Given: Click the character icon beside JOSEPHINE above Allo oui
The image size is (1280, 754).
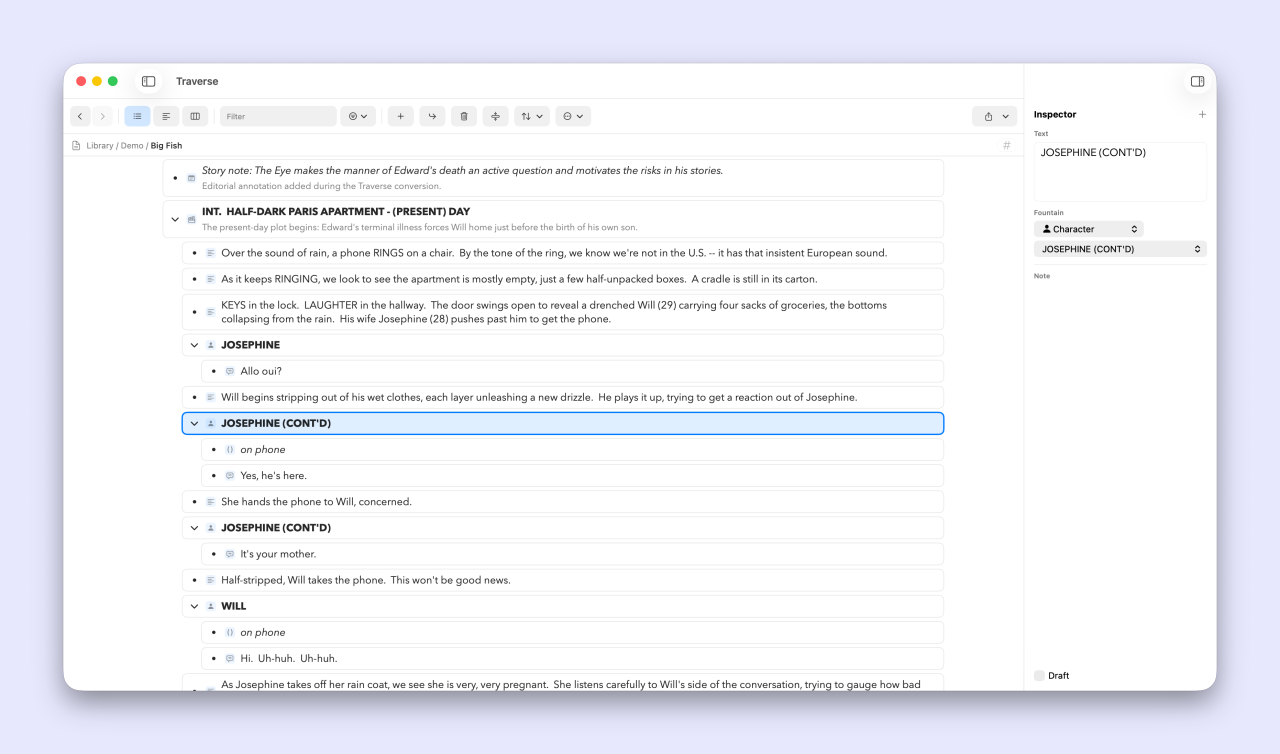Looking at the screenshot, I should [x=211, y=345].
